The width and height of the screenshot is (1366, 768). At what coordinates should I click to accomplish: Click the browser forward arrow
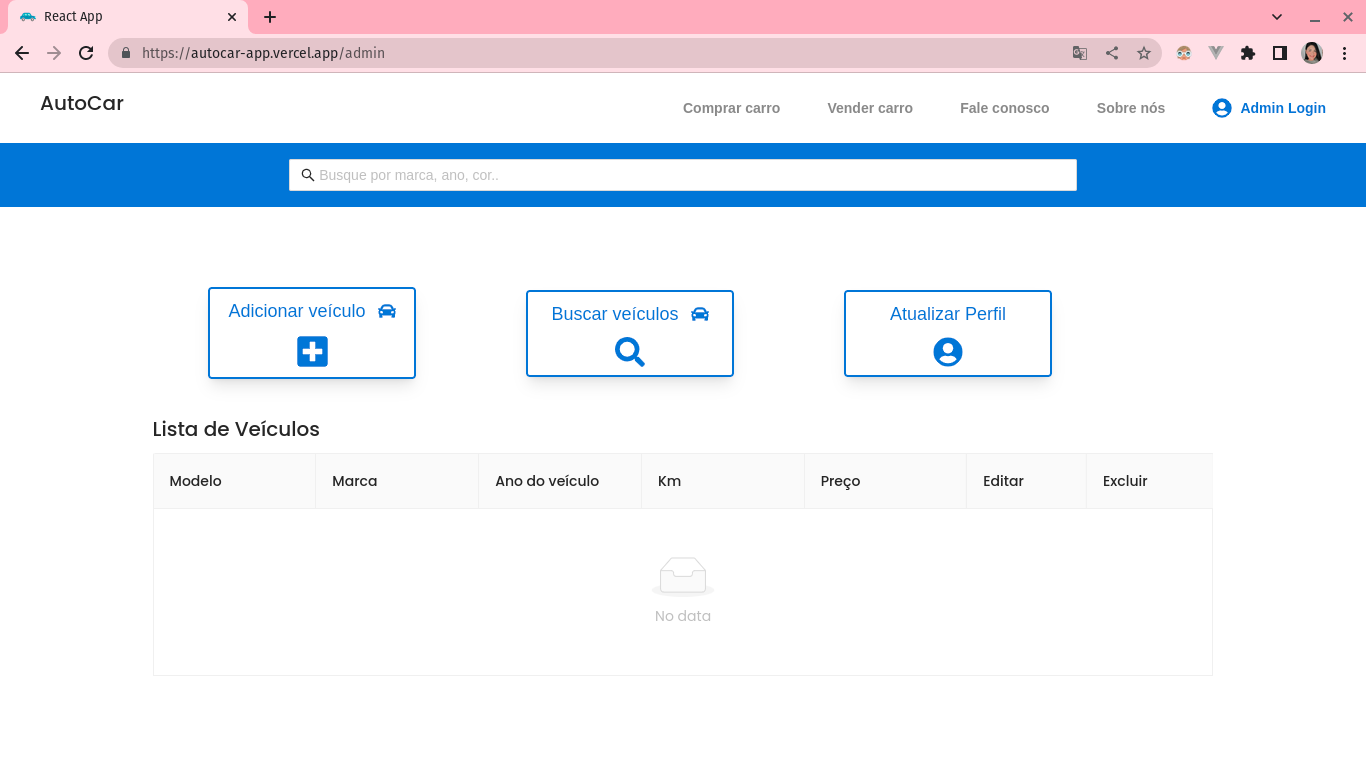[54, 53]
